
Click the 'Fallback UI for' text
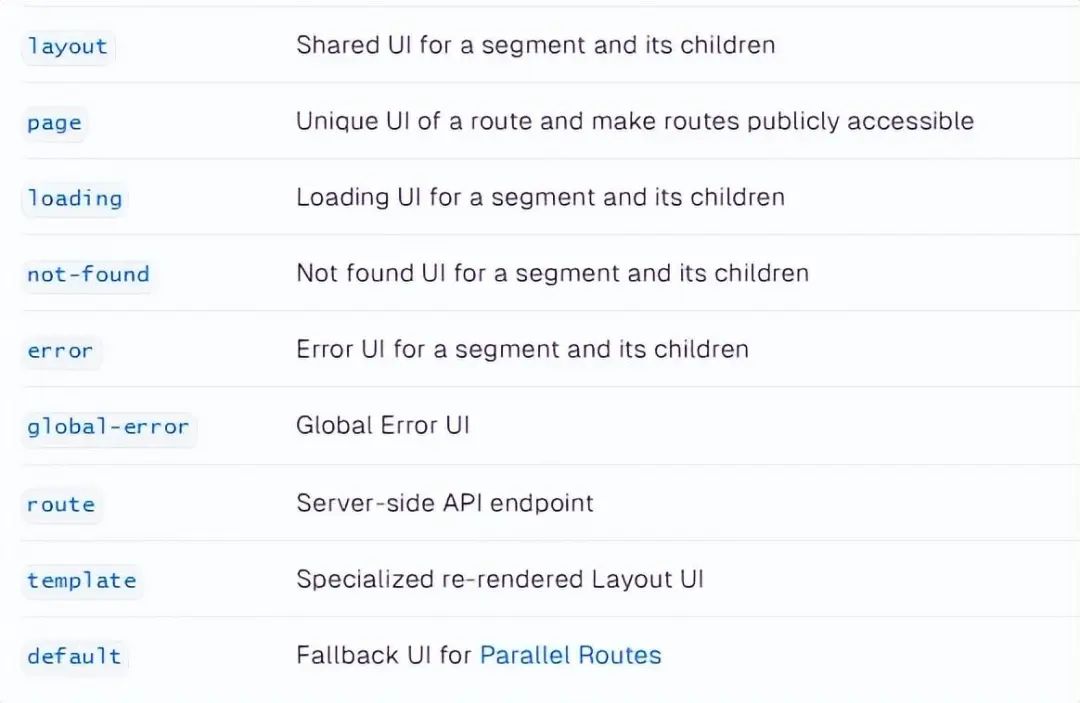click(383, 655)
